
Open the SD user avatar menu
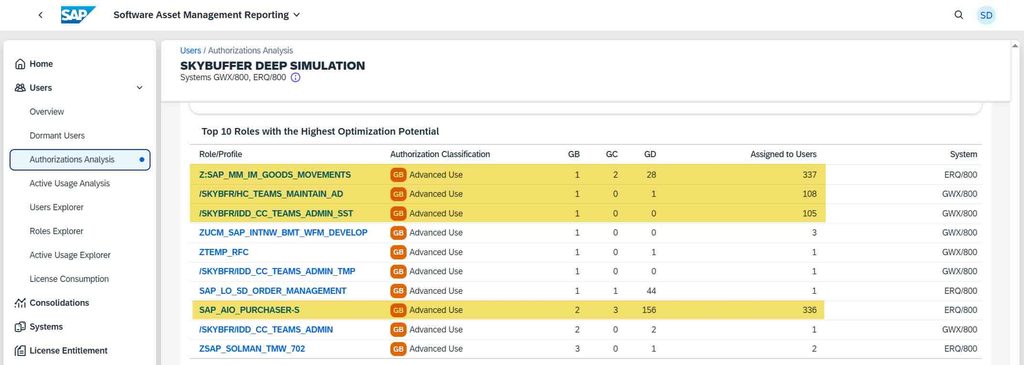(986, 15)
